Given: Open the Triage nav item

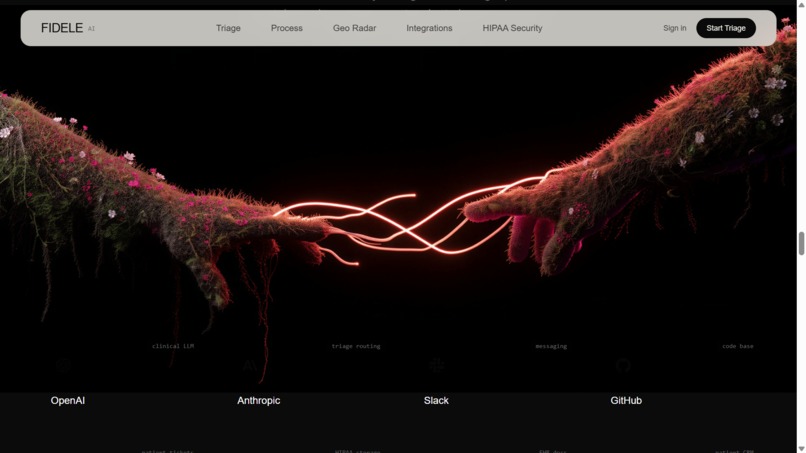Looking at the screenshot, I should (x=228, y=28).
